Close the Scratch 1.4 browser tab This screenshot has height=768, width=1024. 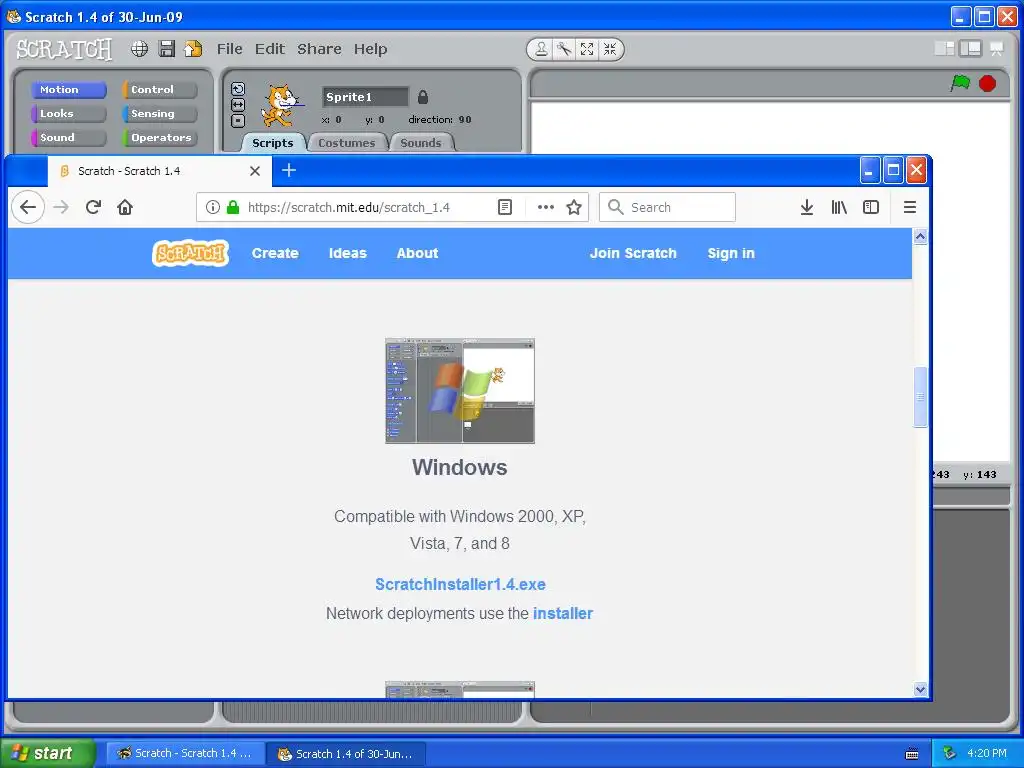point(255,171)
